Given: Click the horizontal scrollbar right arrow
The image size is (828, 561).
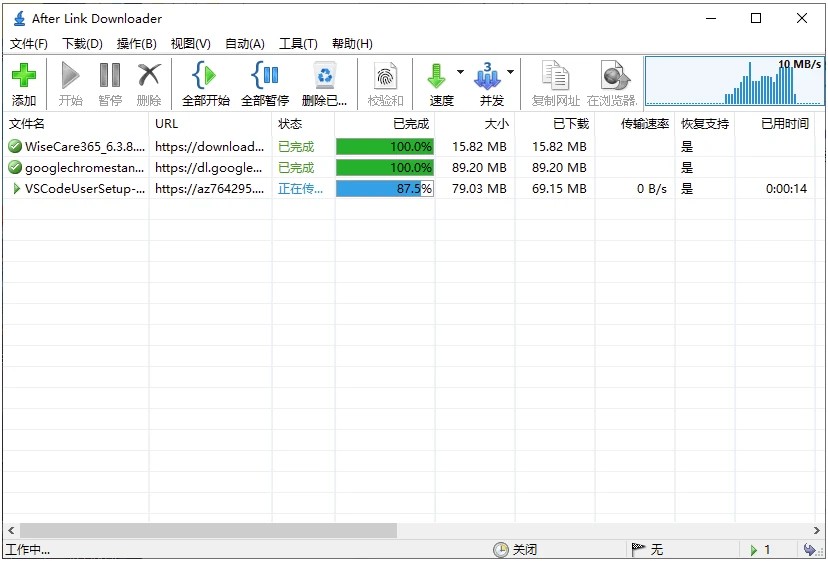Looking at the screenshot, I should coord(817,530).
